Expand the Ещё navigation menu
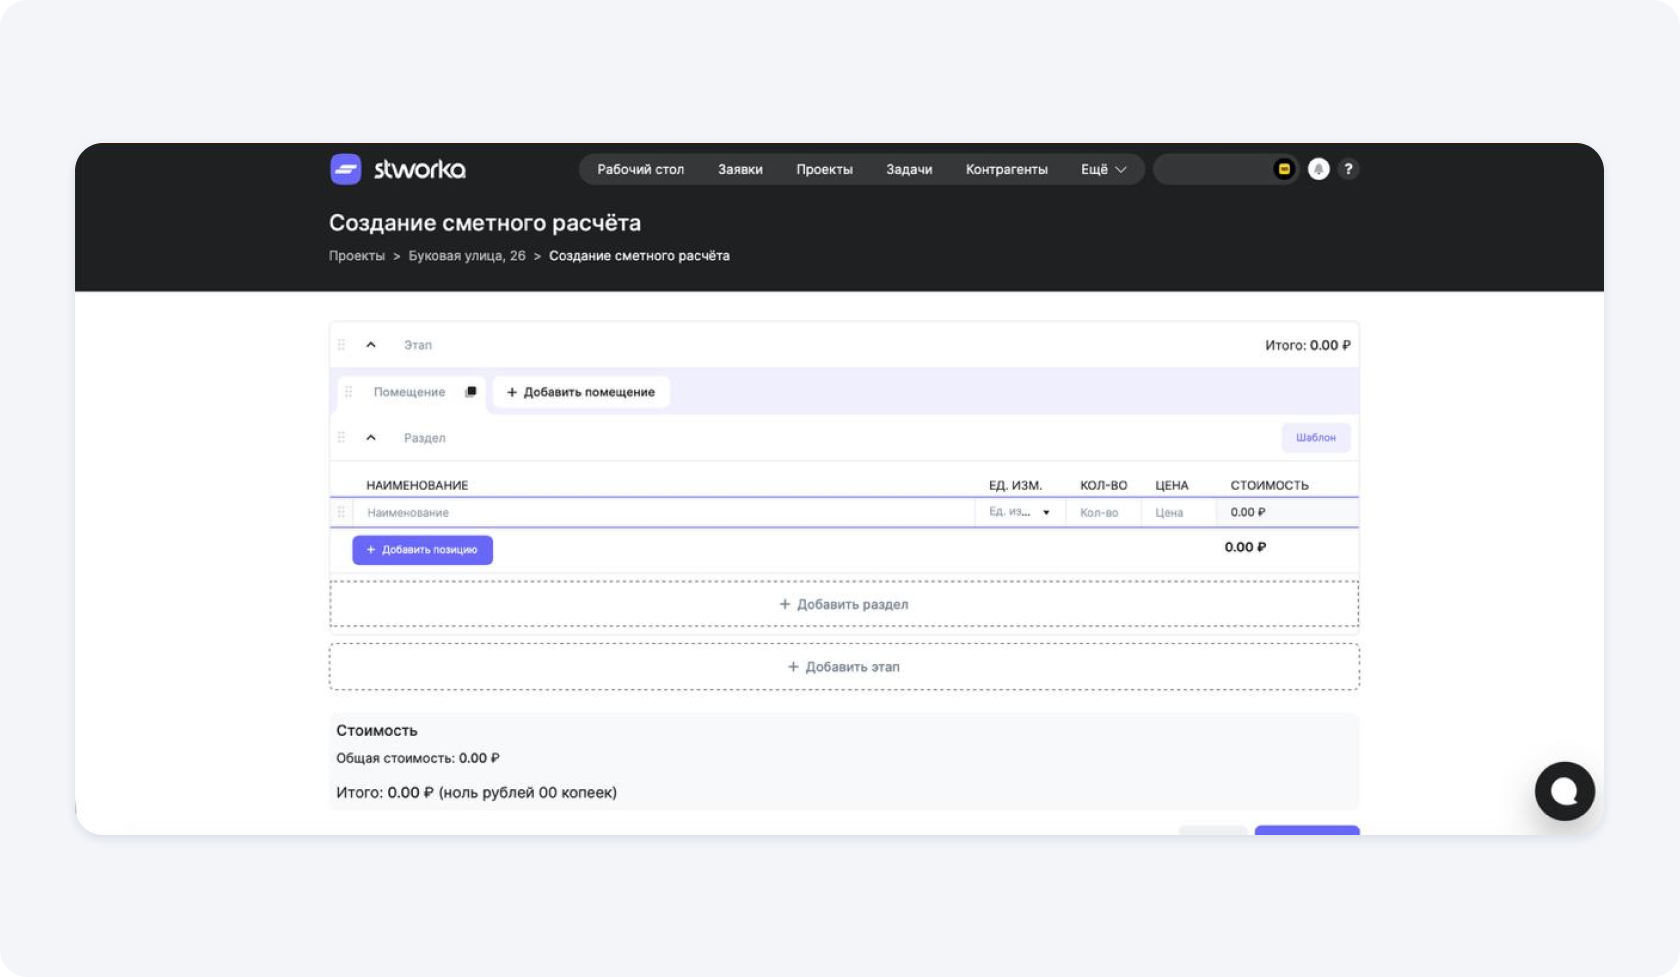Viewport: 1680px width, 977px height. pos(1103,169)
